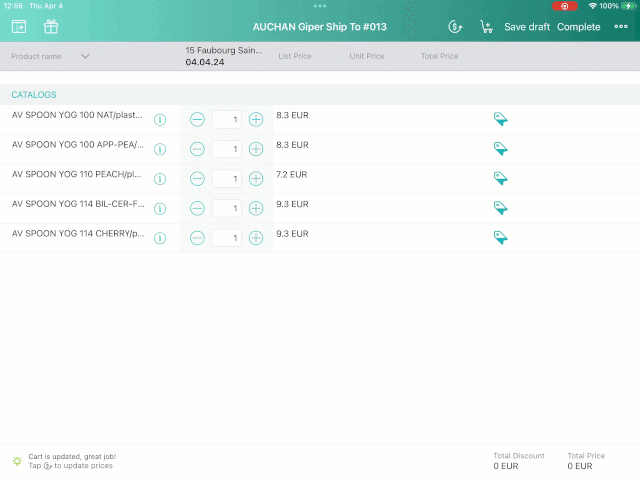
Task: Tap the multitasking dots at top center
Action: (x=320, y=6)
